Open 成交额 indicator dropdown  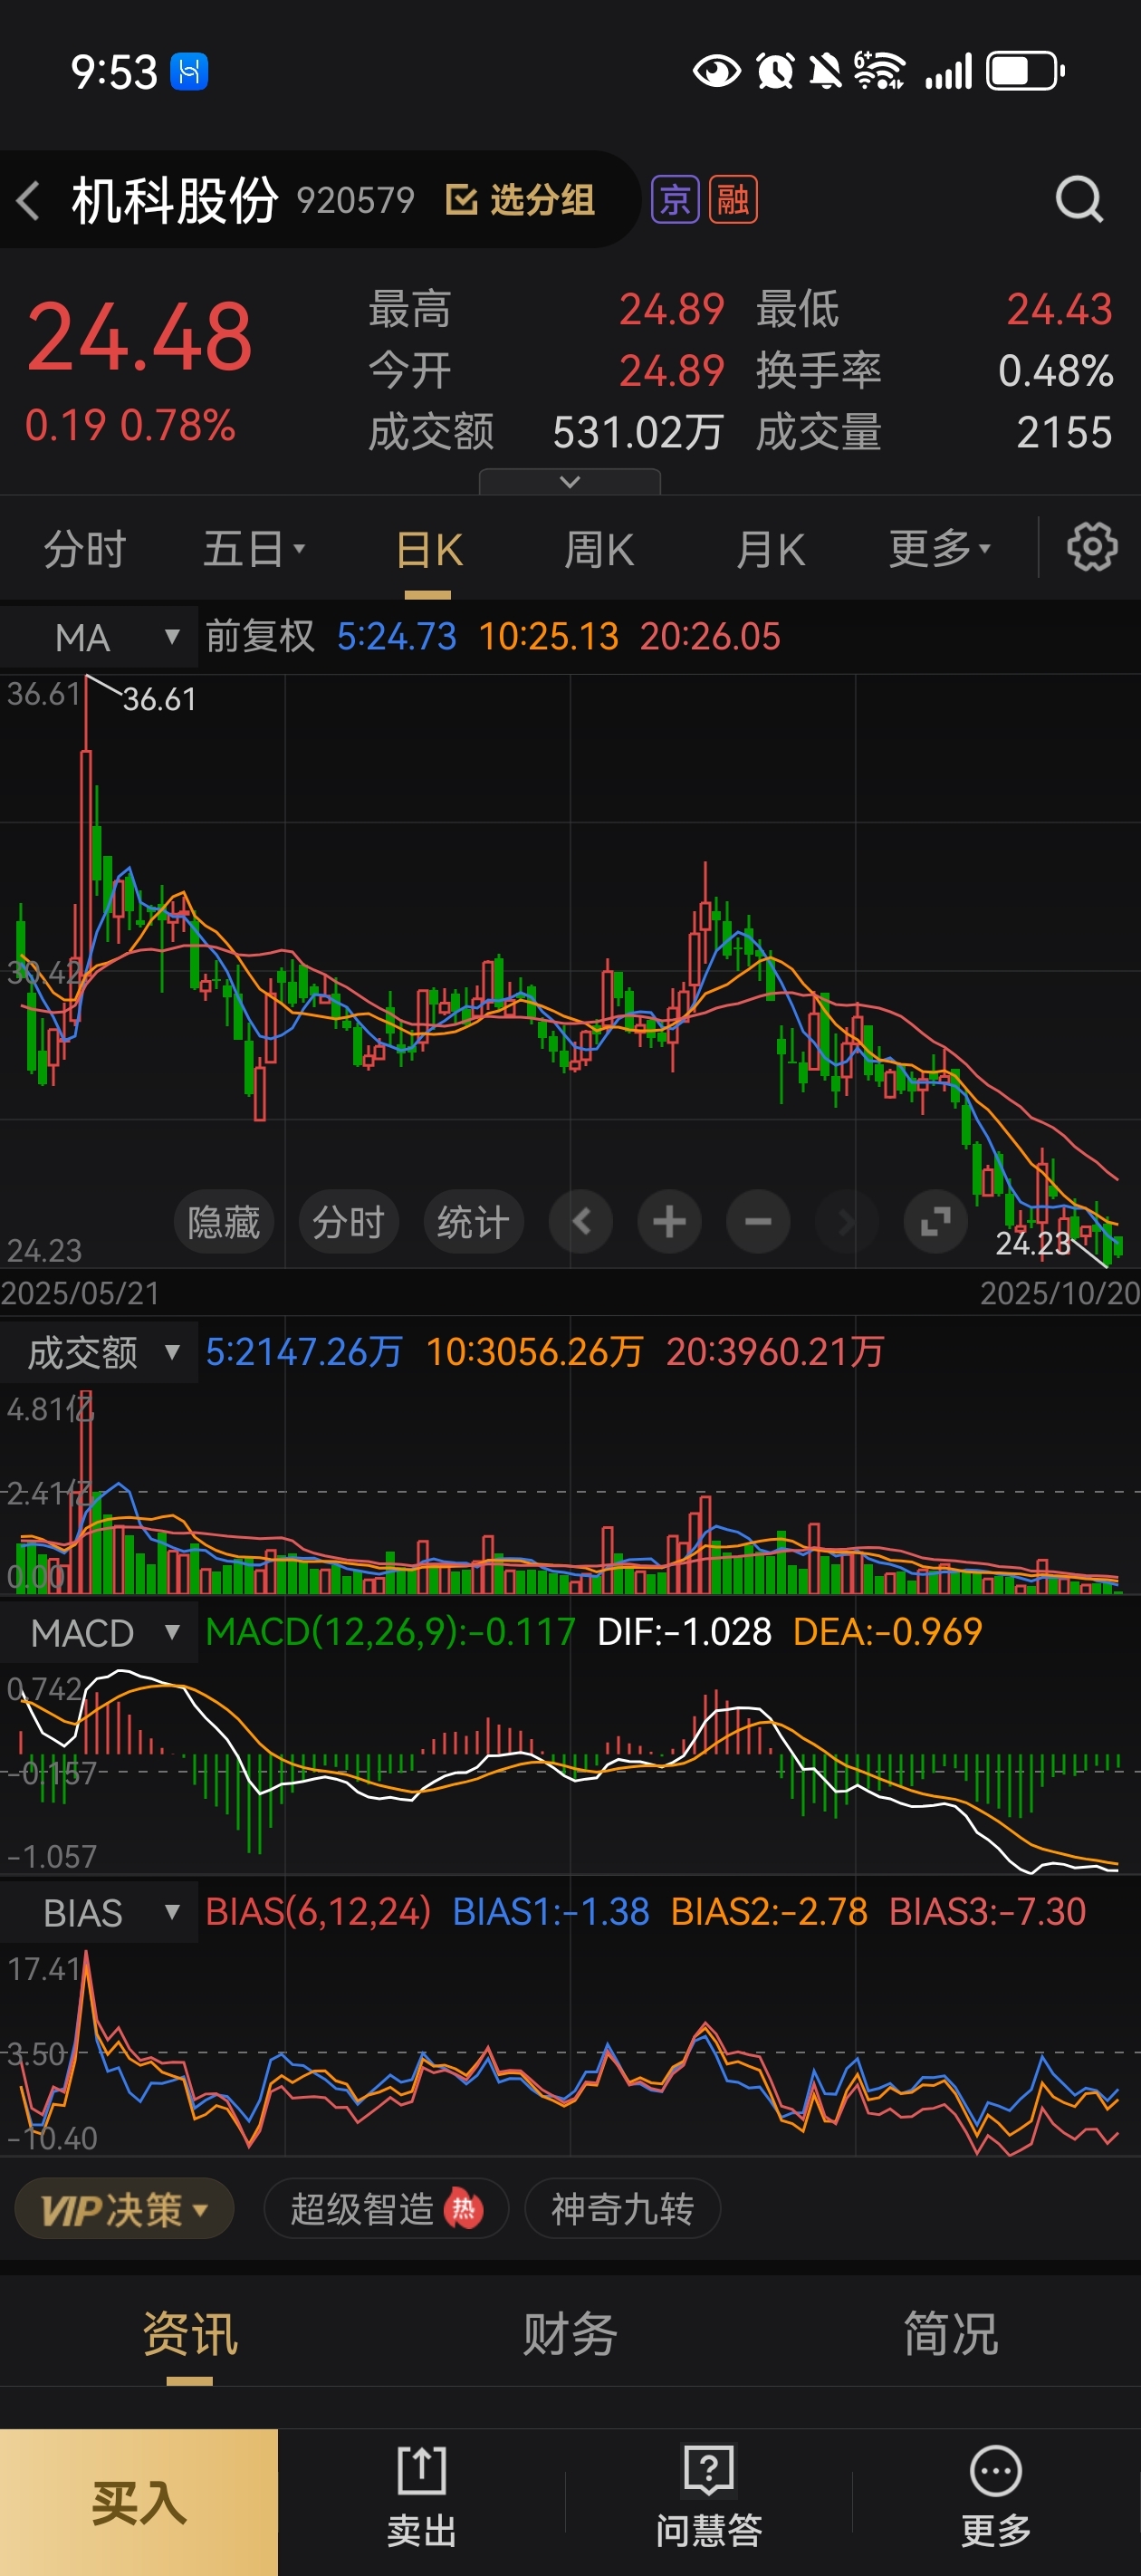click(99, 1352)
